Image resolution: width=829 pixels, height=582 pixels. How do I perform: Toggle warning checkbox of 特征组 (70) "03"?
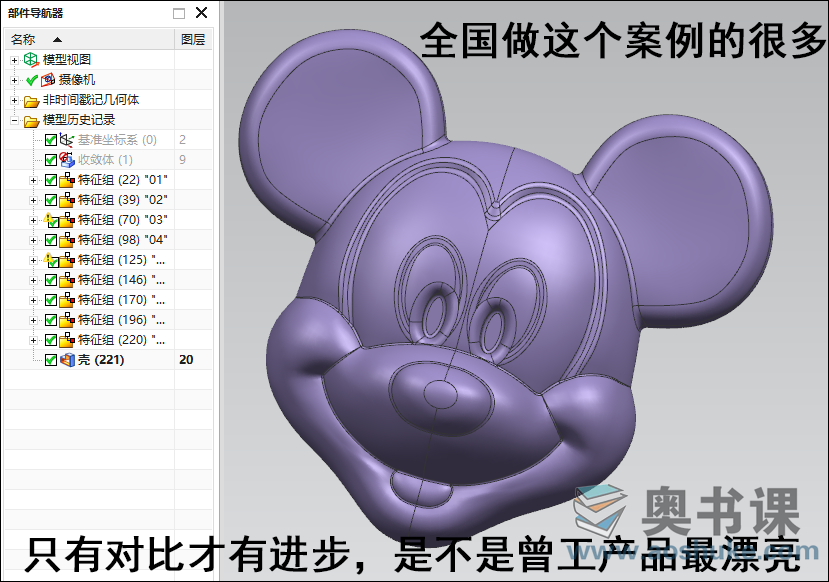click(x=51, y=220)
